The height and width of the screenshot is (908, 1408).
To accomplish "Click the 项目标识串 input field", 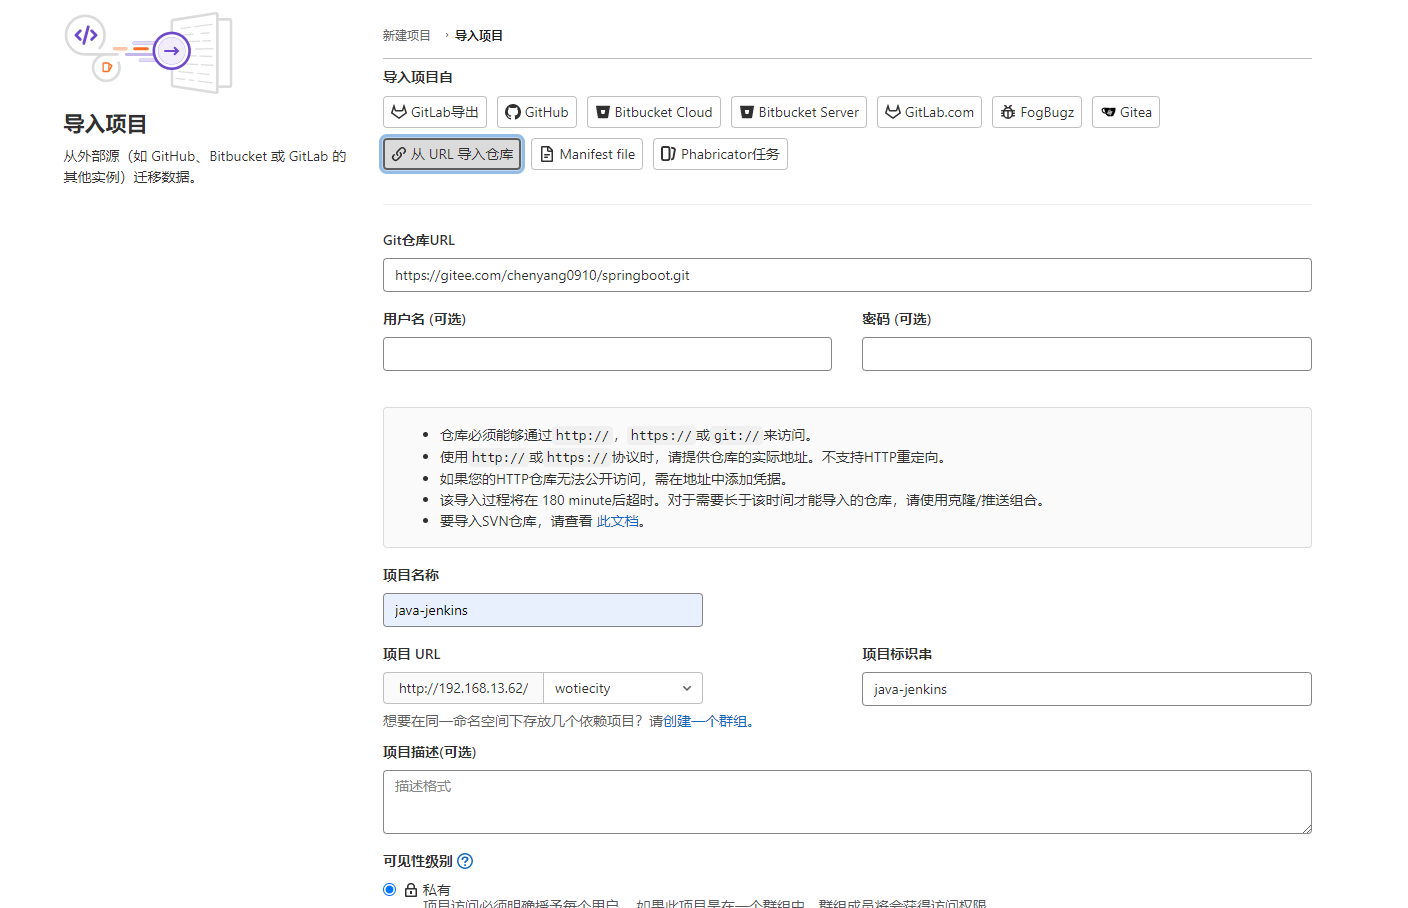I will coord(1087,689).
